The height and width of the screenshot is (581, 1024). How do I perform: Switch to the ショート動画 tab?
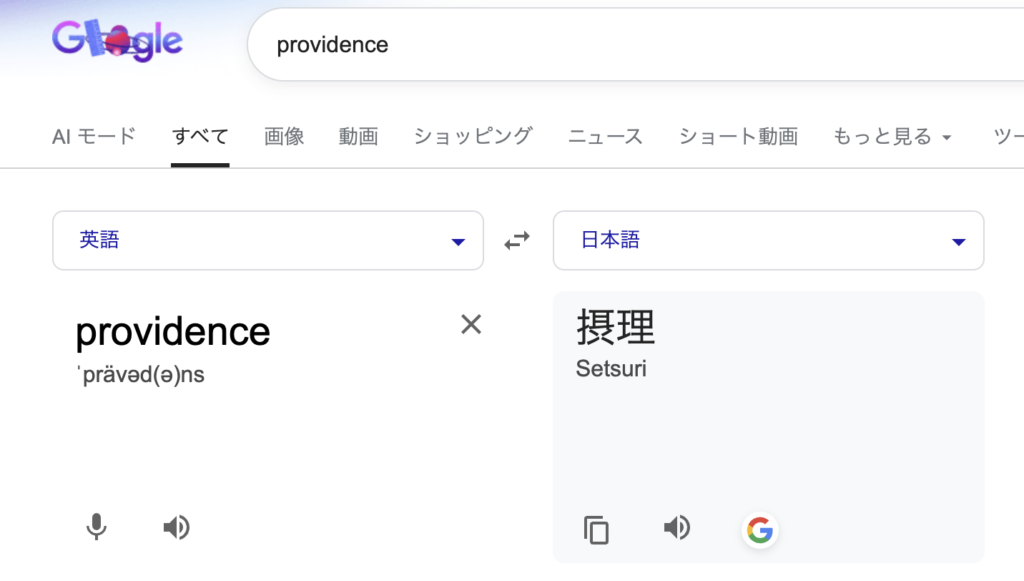coord(738,137)
